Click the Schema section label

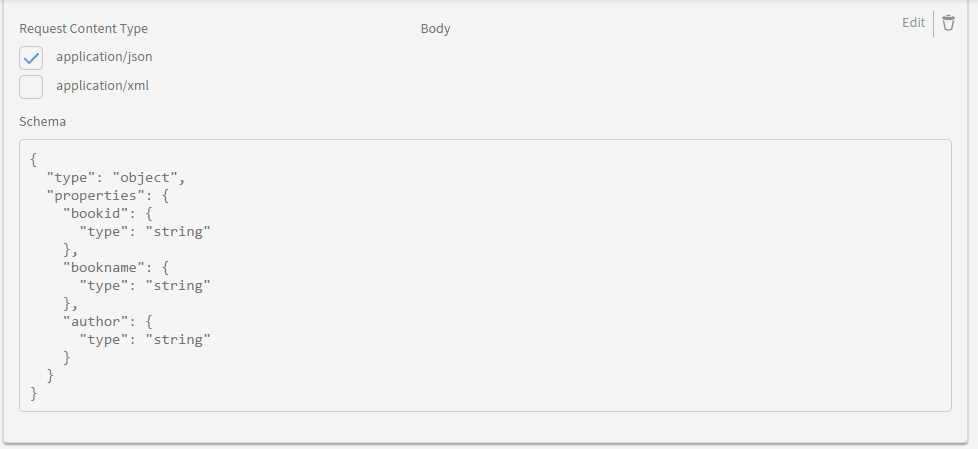pos(42,122)
